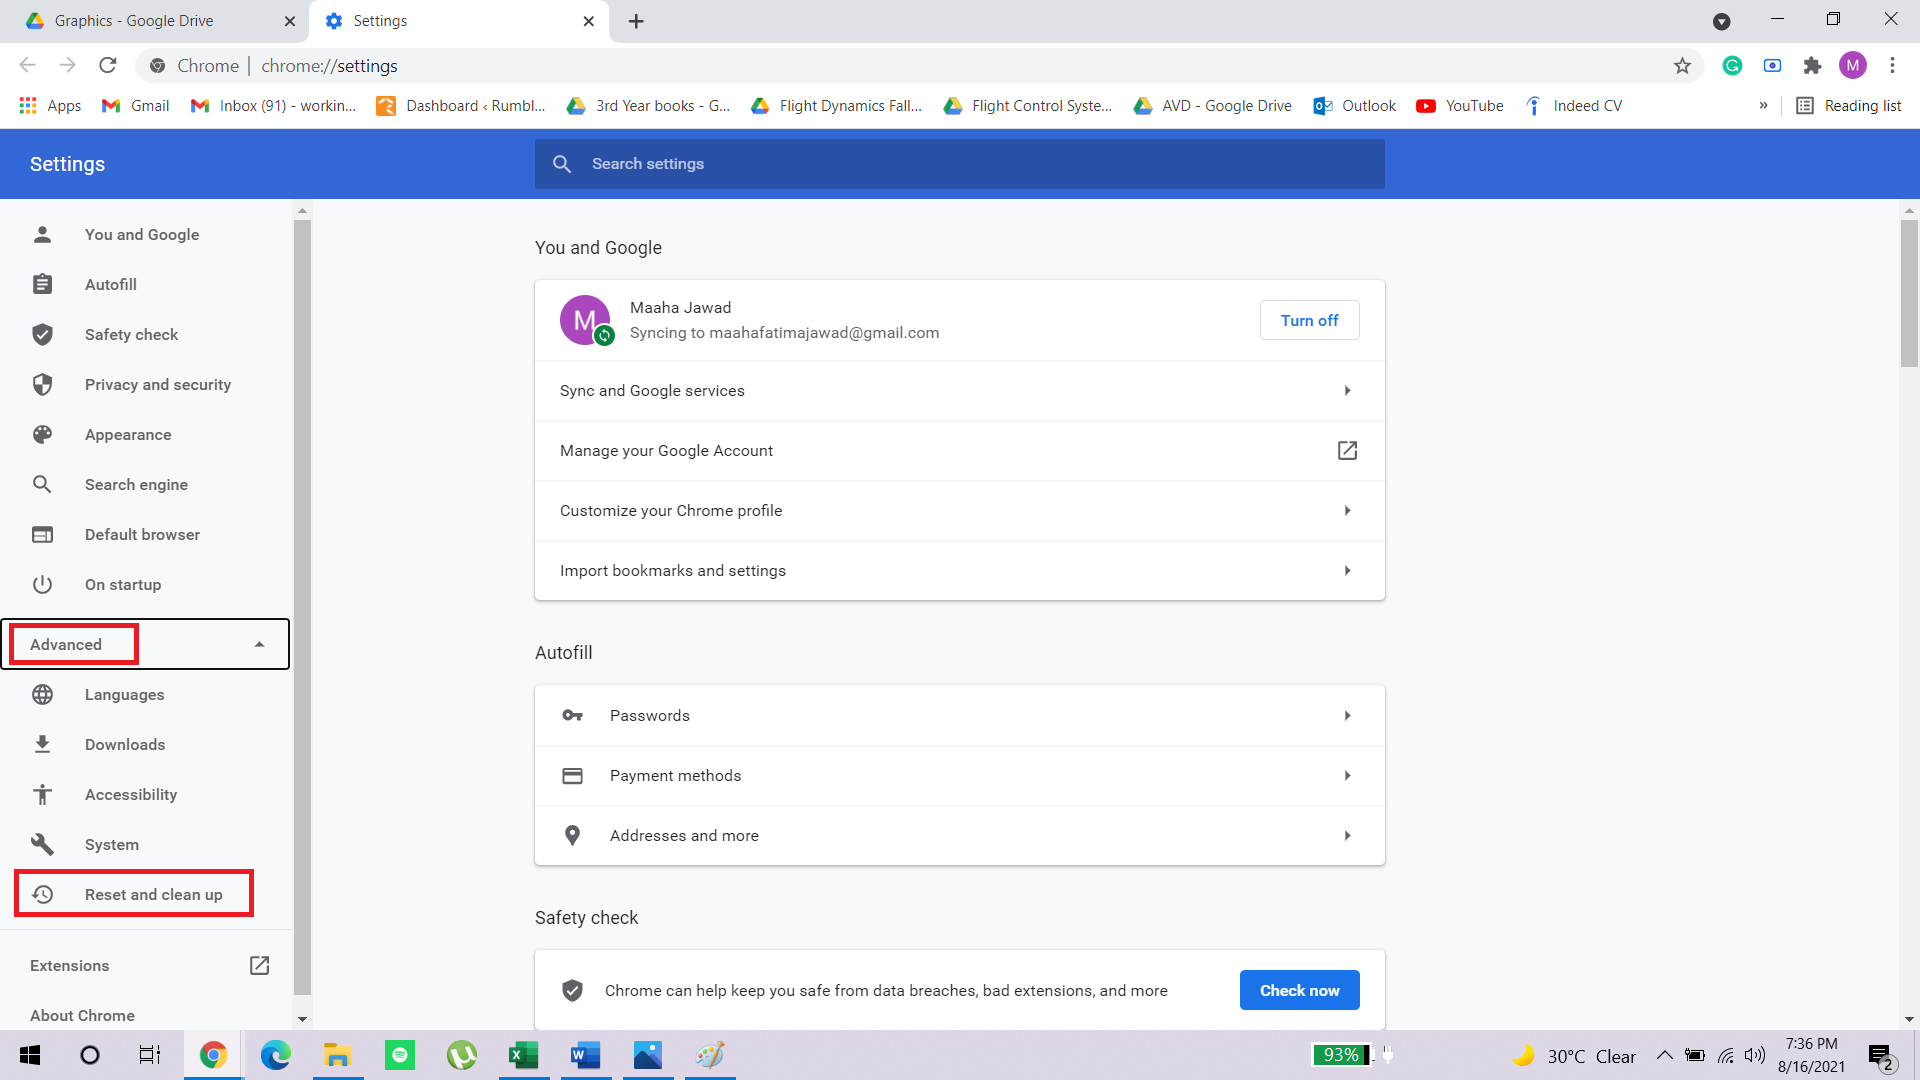This screenshot has width=1920, height=1080.
Task: Open the Grammarly extension icon
Action: coord(1732,66)
